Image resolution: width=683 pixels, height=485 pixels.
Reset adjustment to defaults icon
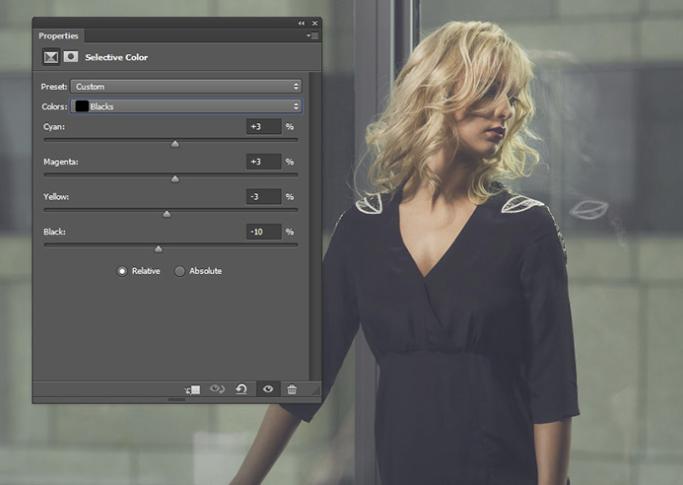pyautogui.click(x=241, y=389)
